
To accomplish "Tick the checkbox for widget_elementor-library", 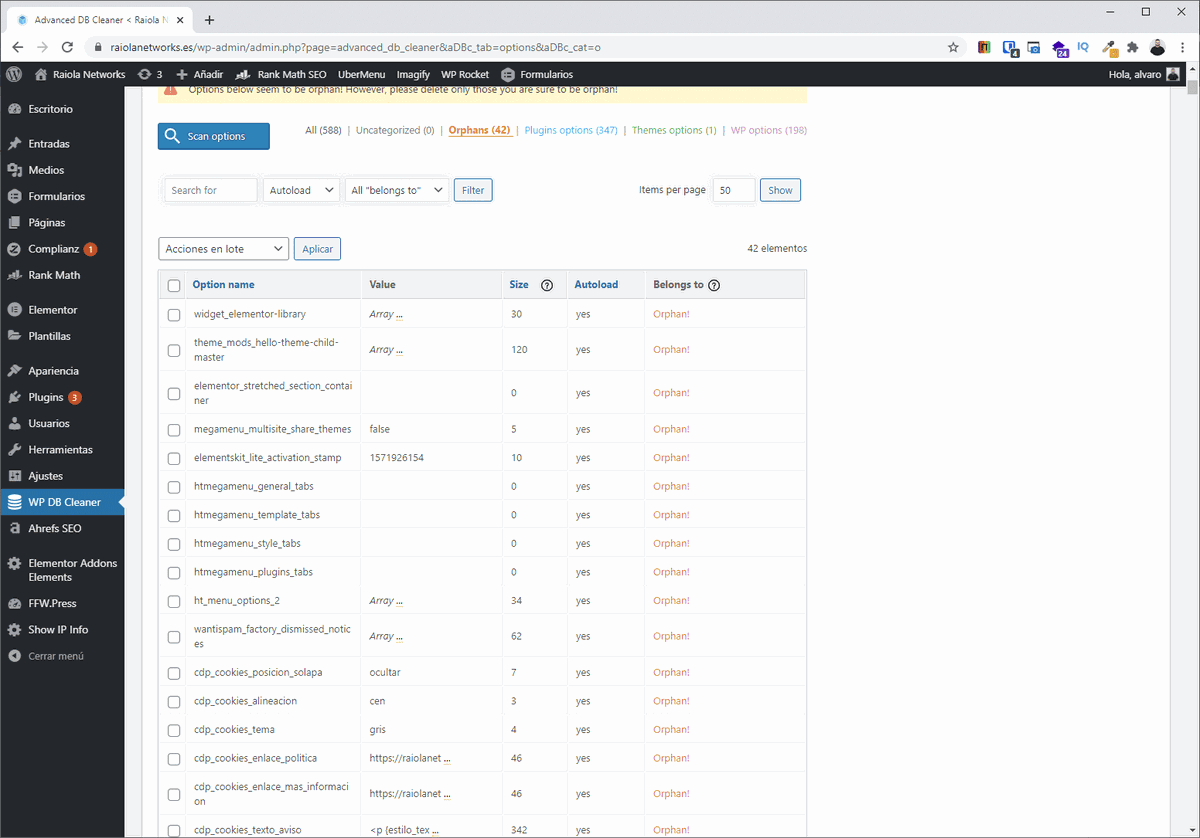I will tap(173, 314).
